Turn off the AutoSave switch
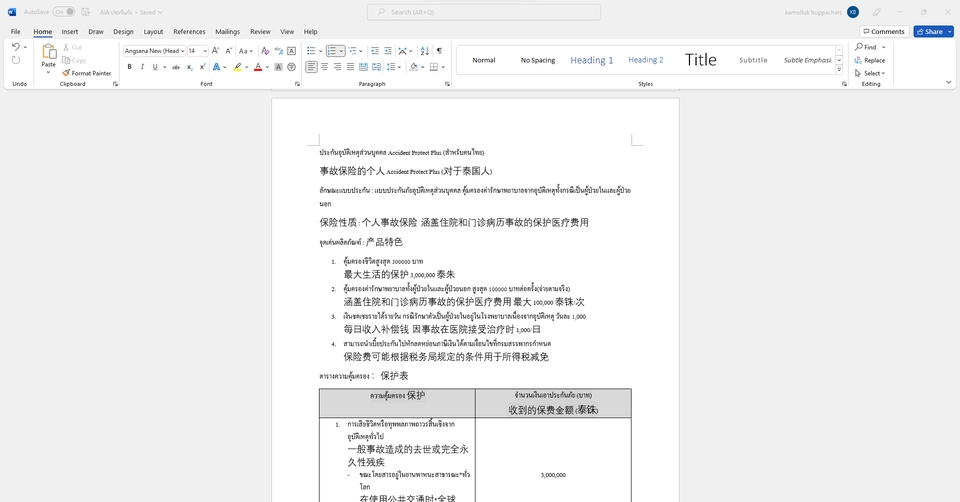This screenshot has width=960, height=502. 64,12
